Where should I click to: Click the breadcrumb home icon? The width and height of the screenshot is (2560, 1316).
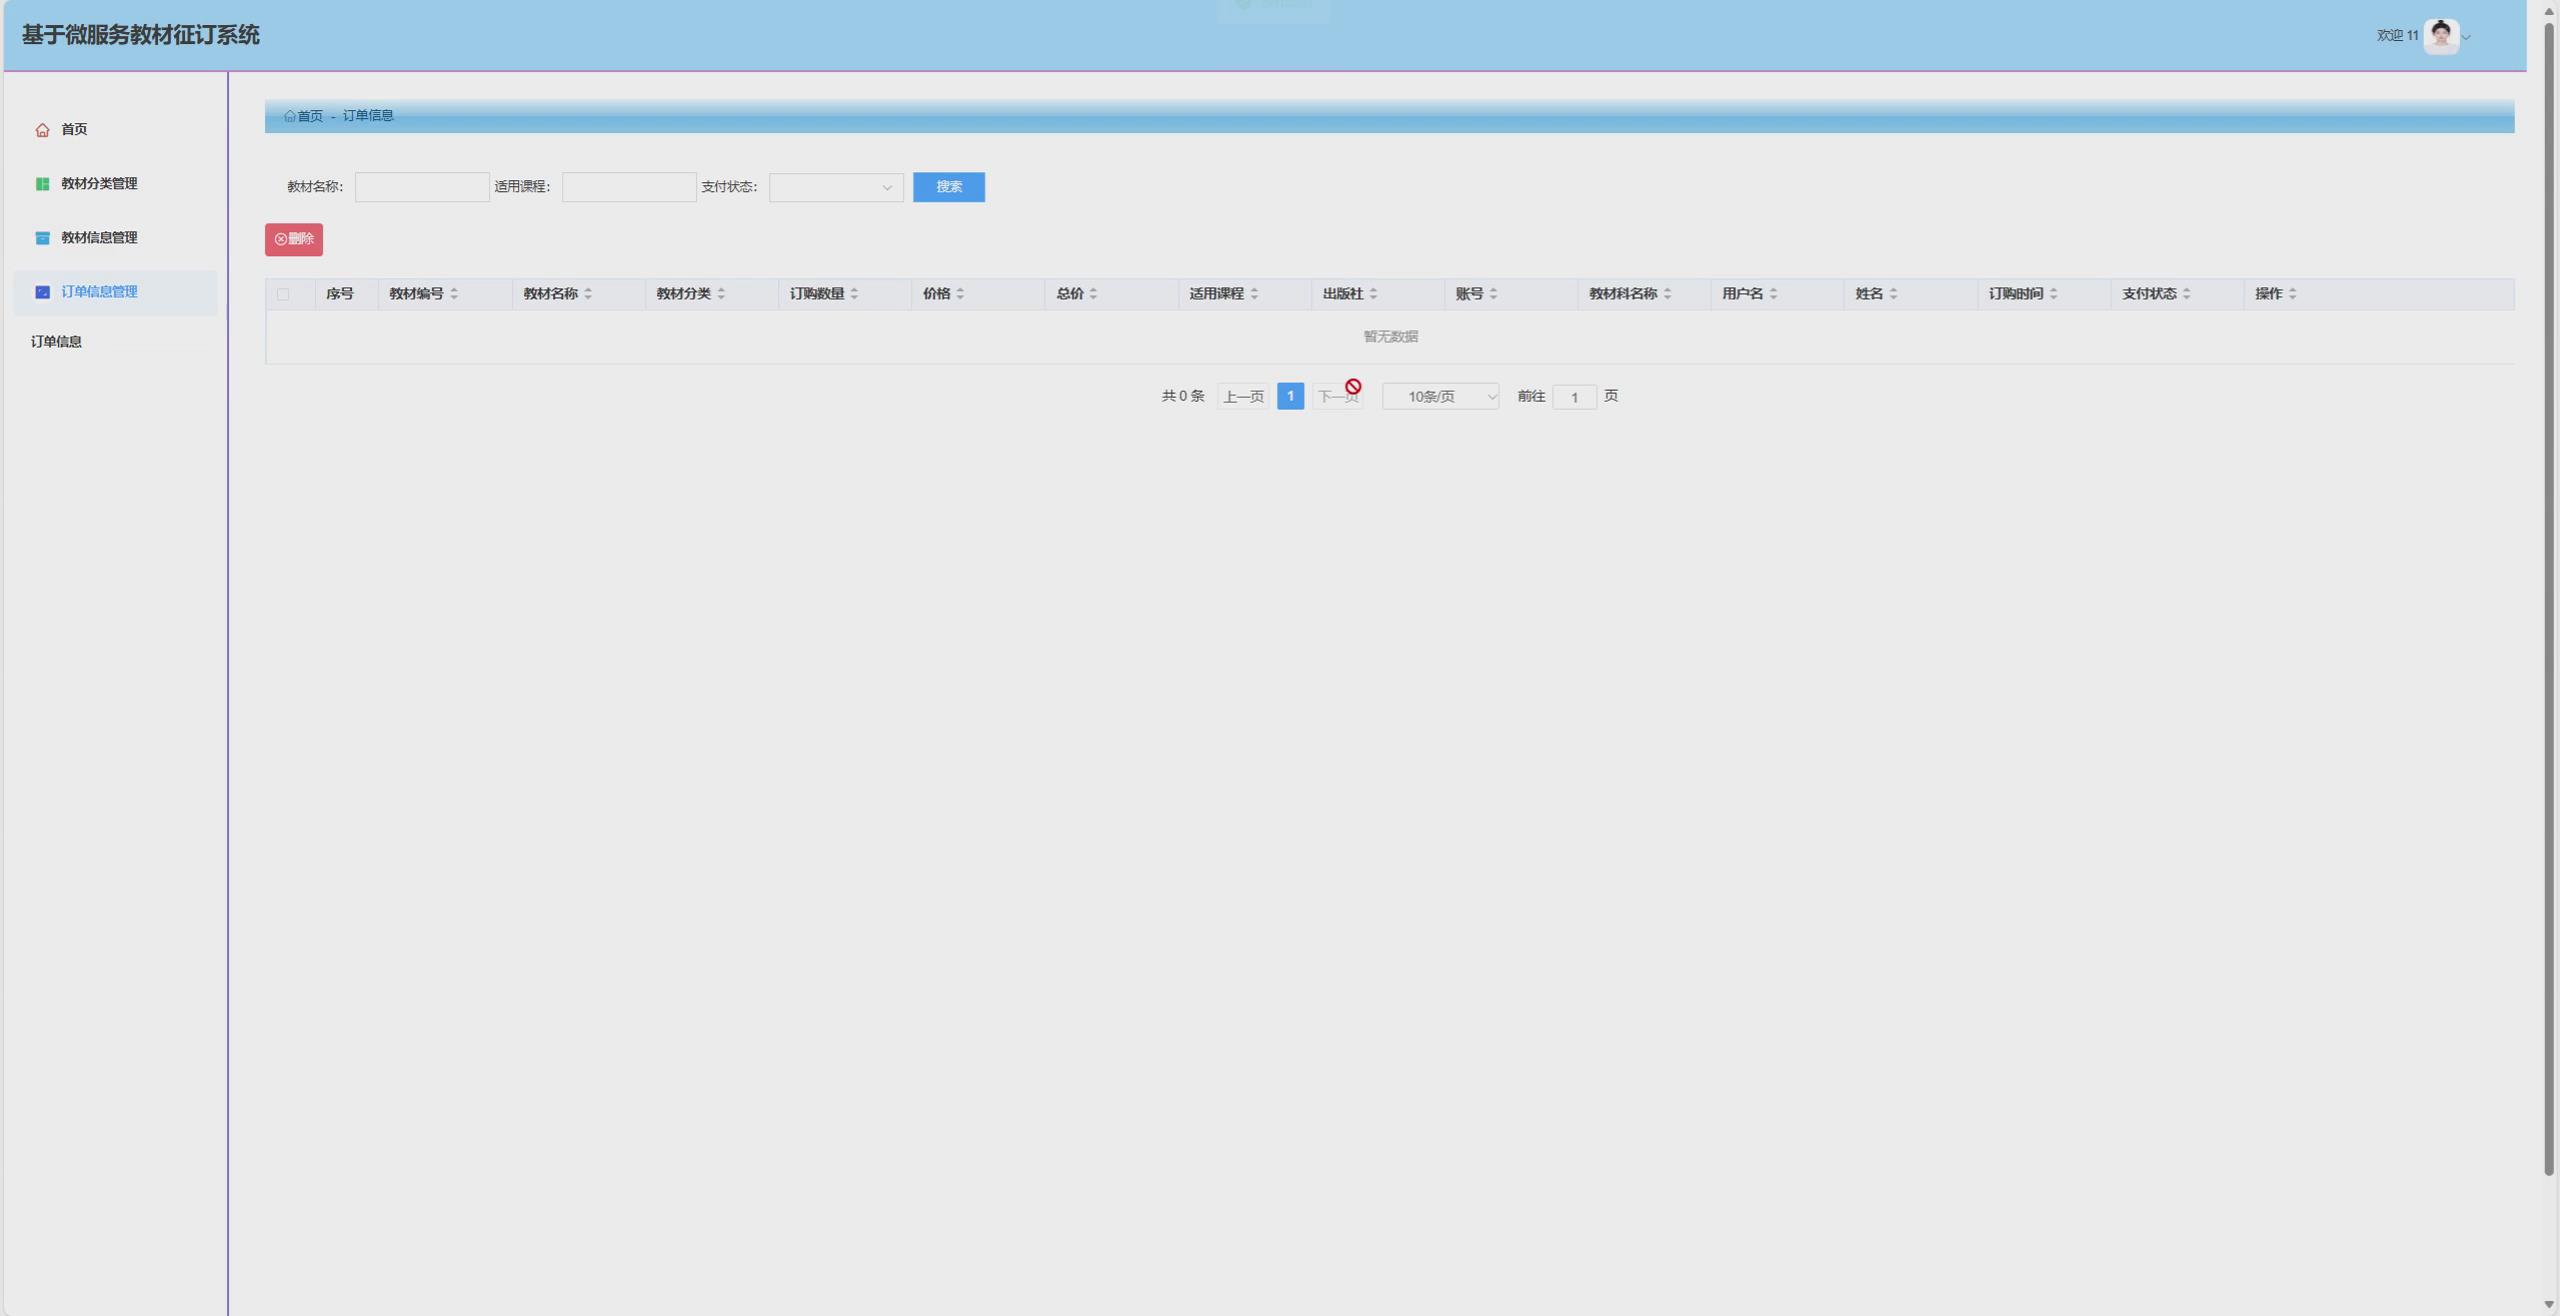point(290,116)
